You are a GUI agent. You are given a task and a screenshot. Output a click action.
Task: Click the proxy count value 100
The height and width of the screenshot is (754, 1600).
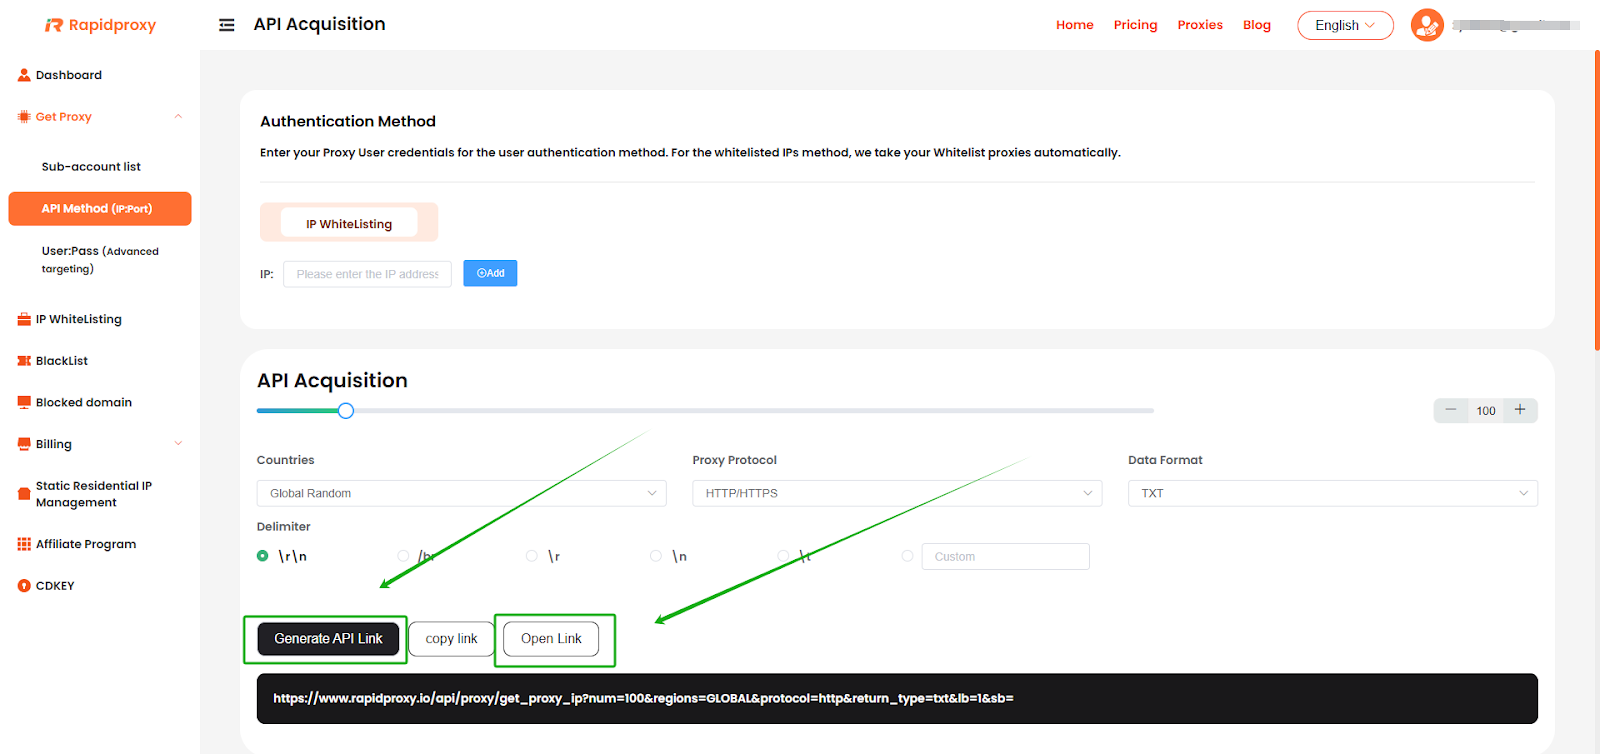click(x=1486, y=411)
